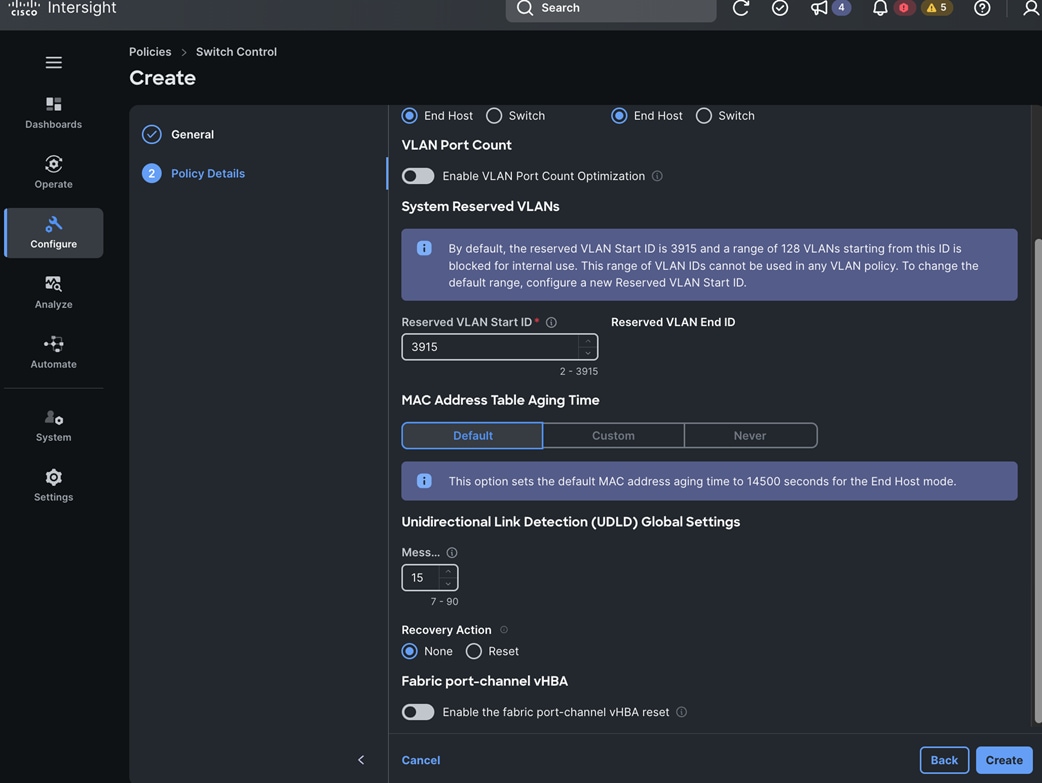Click the Back button

pyautogui.click(x=944, y=760)
